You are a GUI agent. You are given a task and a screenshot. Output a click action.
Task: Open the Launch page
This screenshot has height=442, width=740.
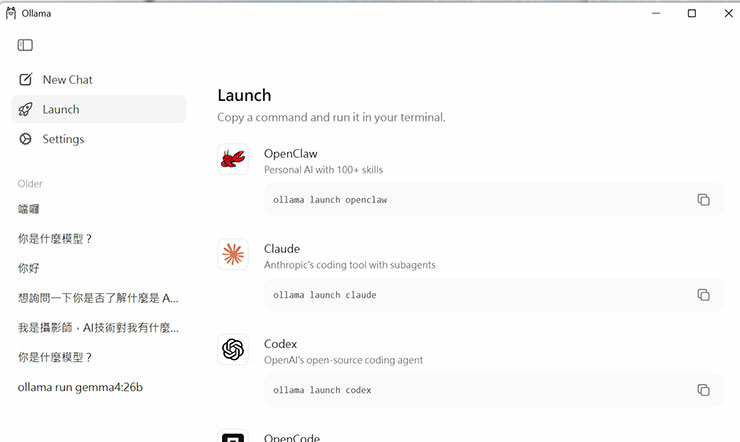point(99,109)
